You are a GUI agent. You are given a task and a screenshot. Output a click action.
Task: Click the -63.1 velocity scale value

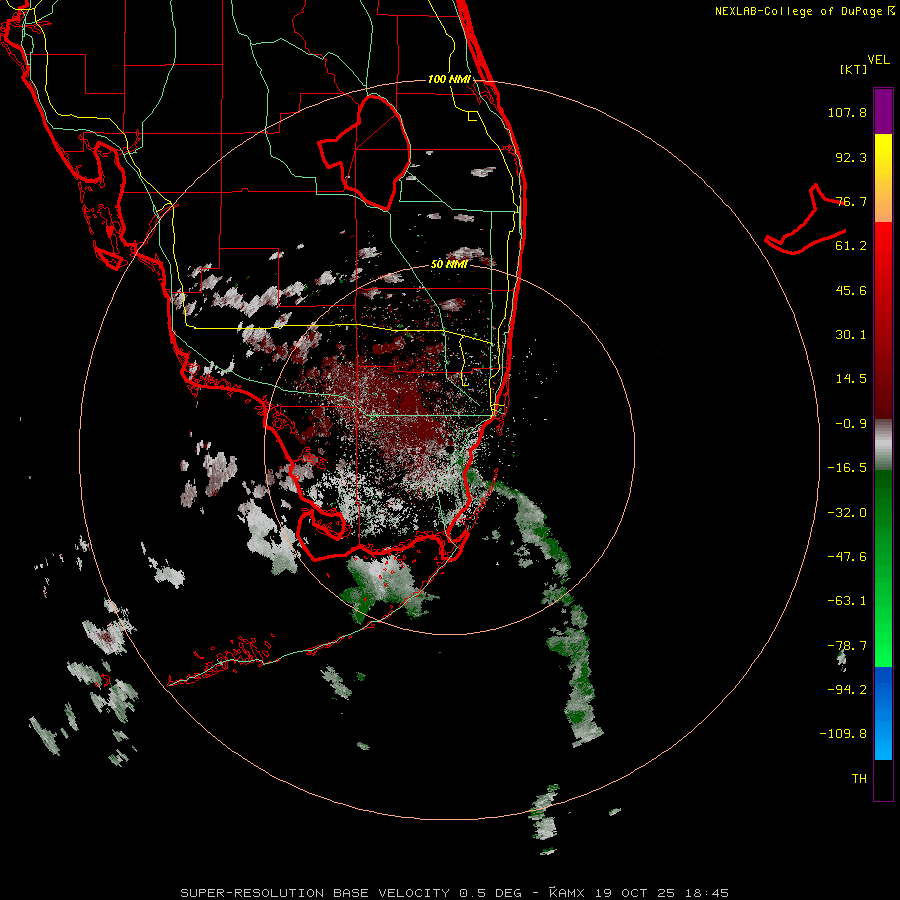[x=847, y=601]
